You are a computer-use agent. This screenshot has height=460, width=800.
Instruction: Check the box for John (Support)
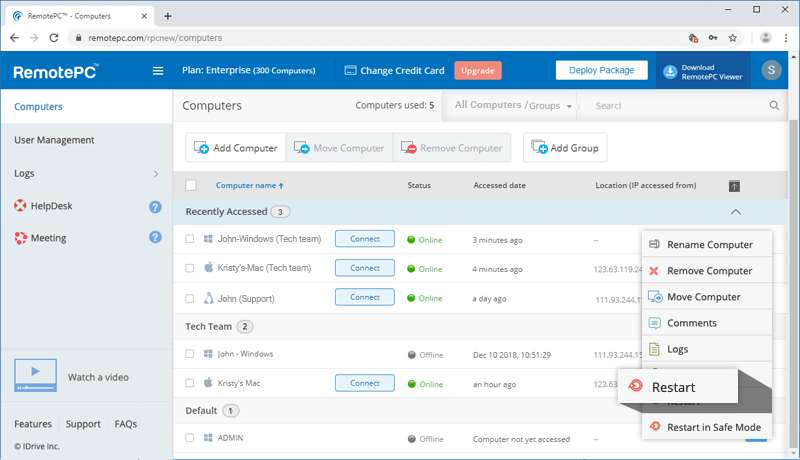coord(189,298)
